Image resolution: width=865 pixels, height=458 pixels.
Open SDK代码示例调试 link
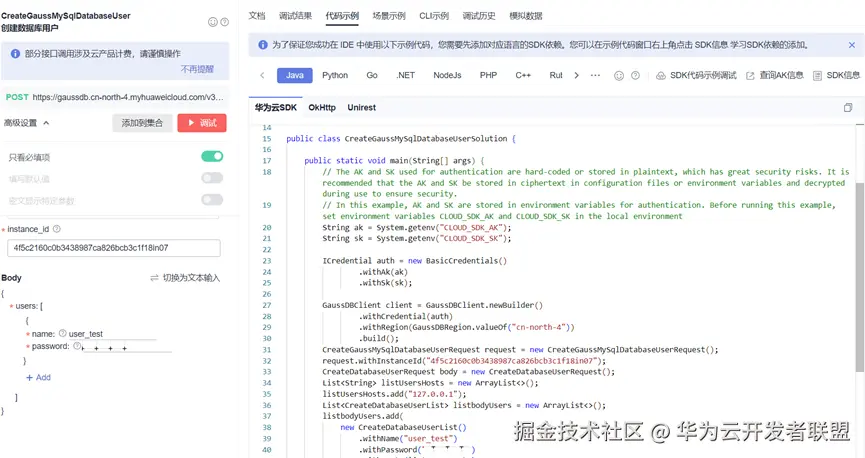pyautogui.click(x=696, y=76)
